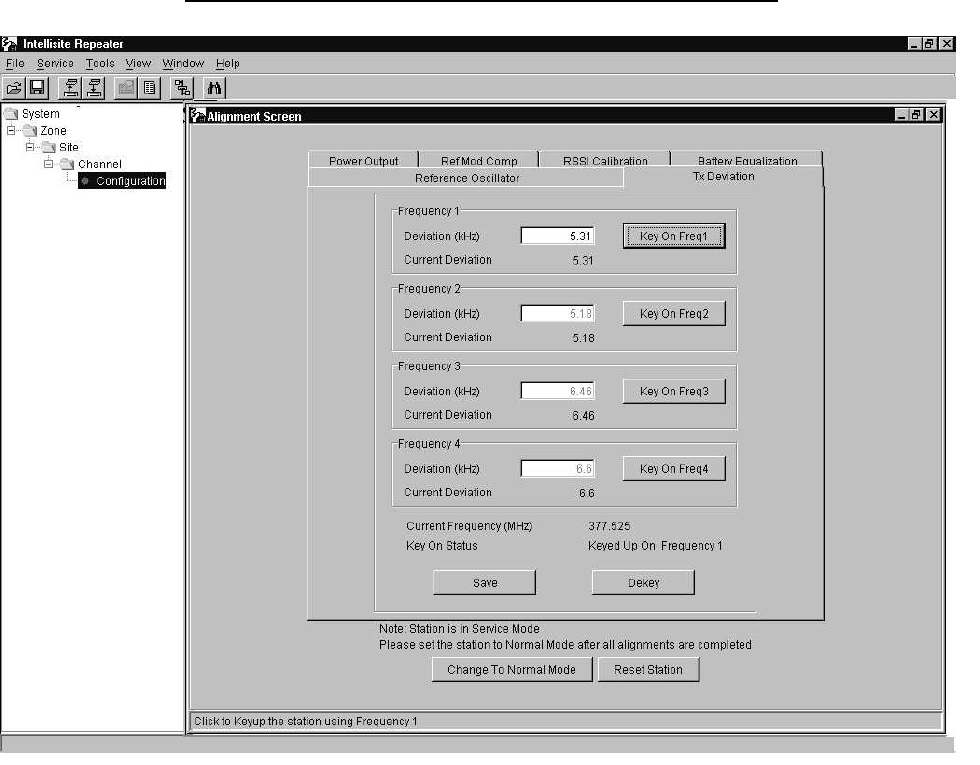Click the status bar Keyup message
The width and height of the screenshot is (980, 765).
(306, 721)
